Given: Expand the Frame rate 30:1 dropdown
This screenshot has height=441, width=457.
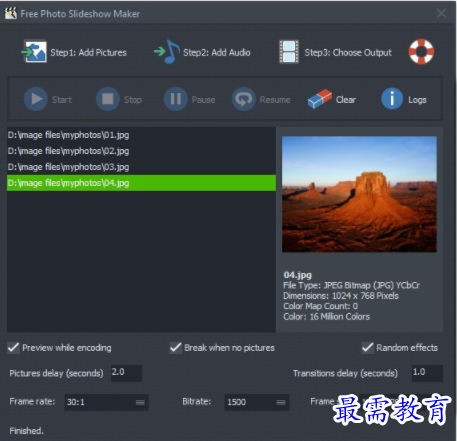Looking at the screenshot, I should [x=106, y=402].
